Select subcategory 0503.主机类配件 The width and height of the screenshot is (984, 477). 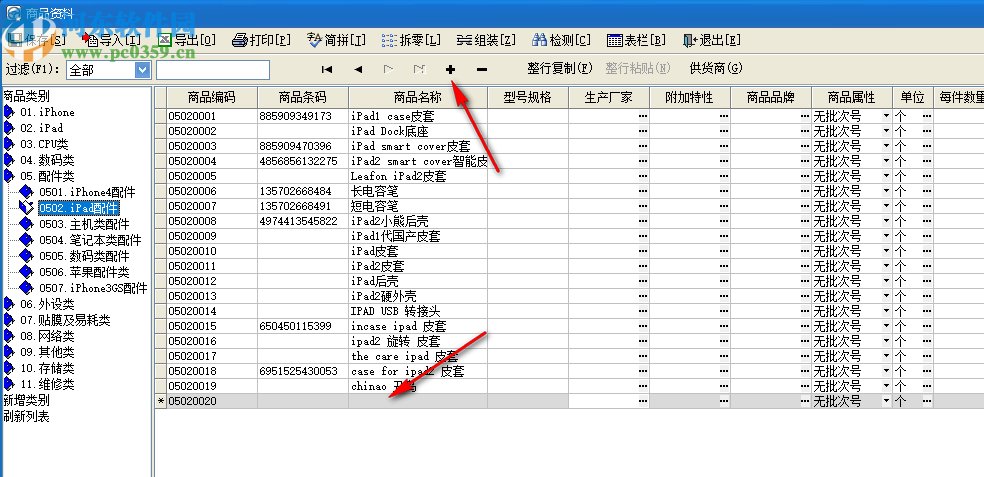pyautogui.click(x=84, y=224)
